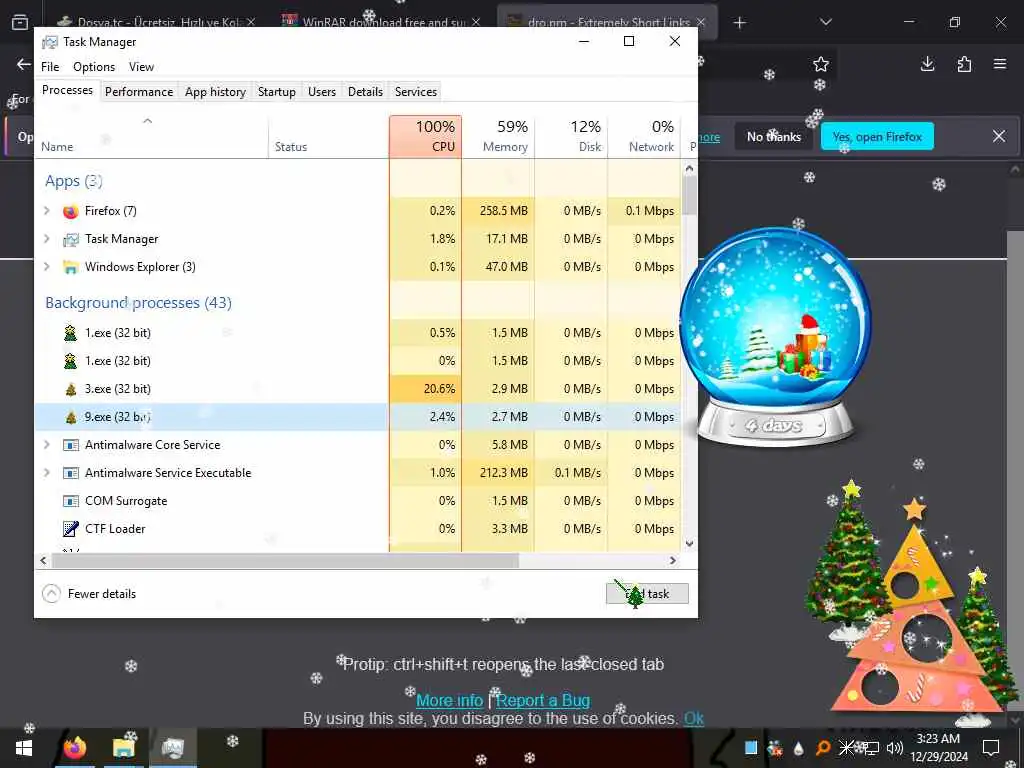
Task: Open File Explorer from the taskbar
Action: coord(123,748)
